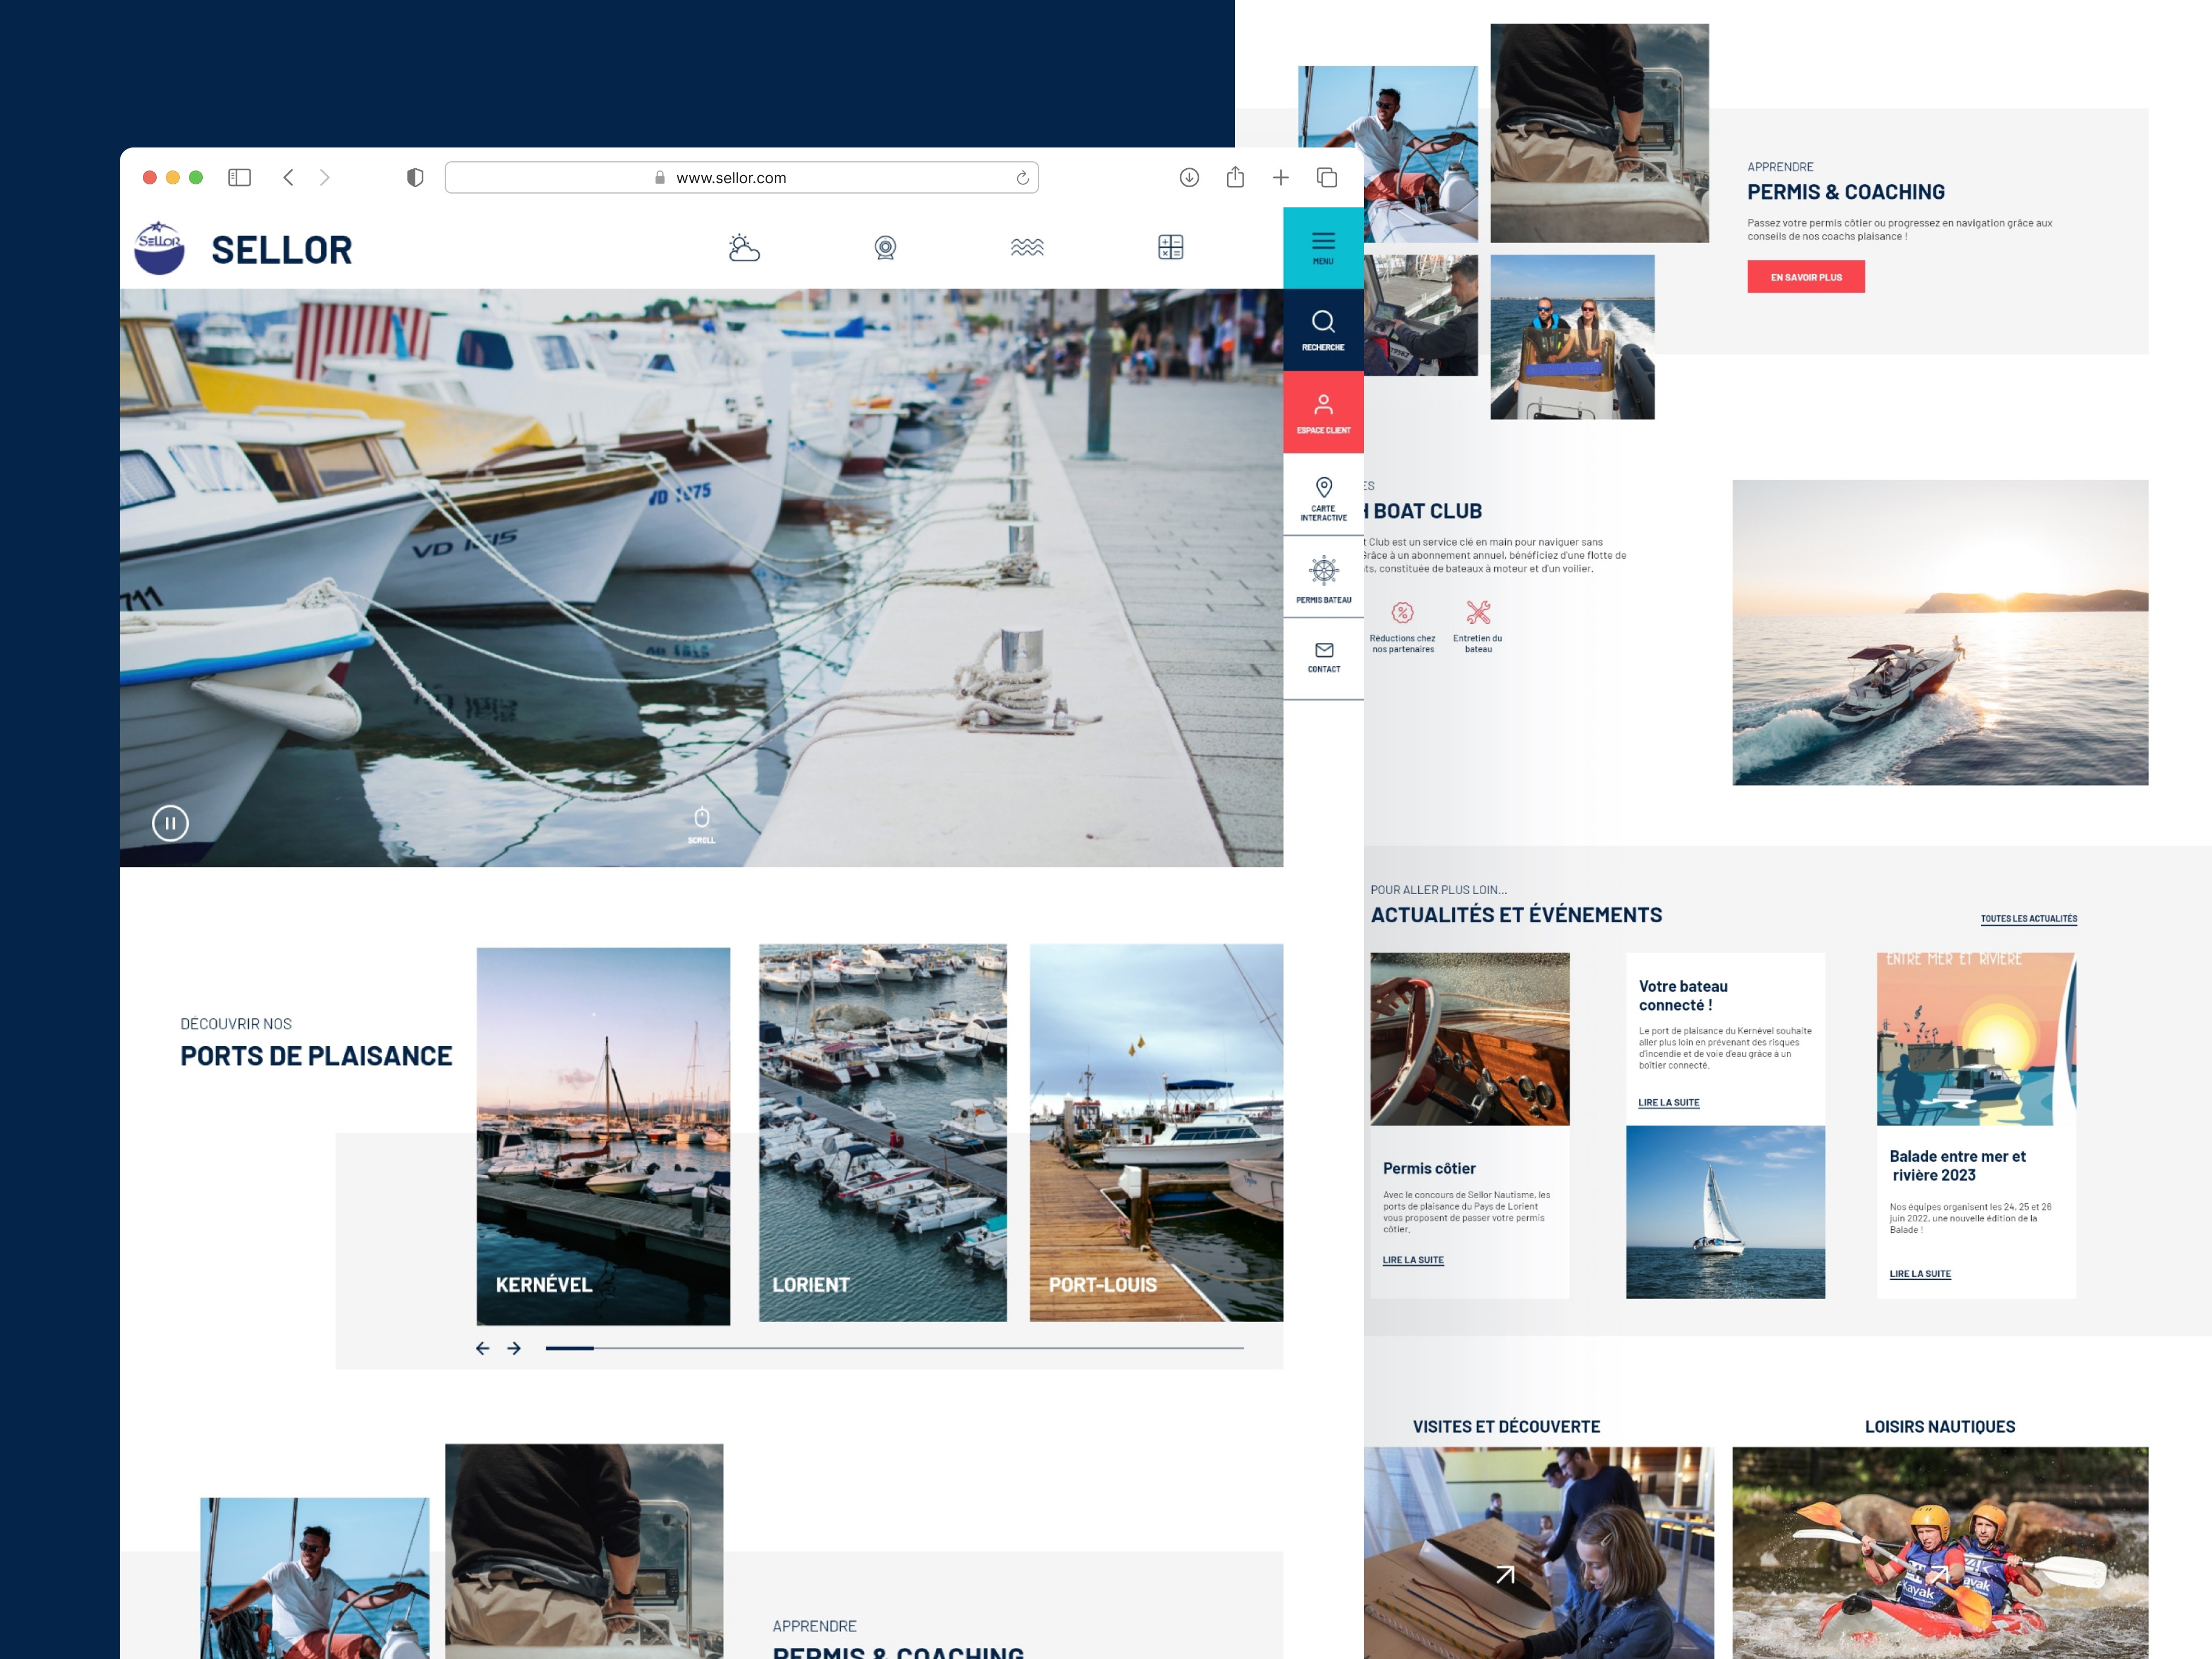
Task: Click the webcam icon in site header
Action: click(x=885, y=247)
